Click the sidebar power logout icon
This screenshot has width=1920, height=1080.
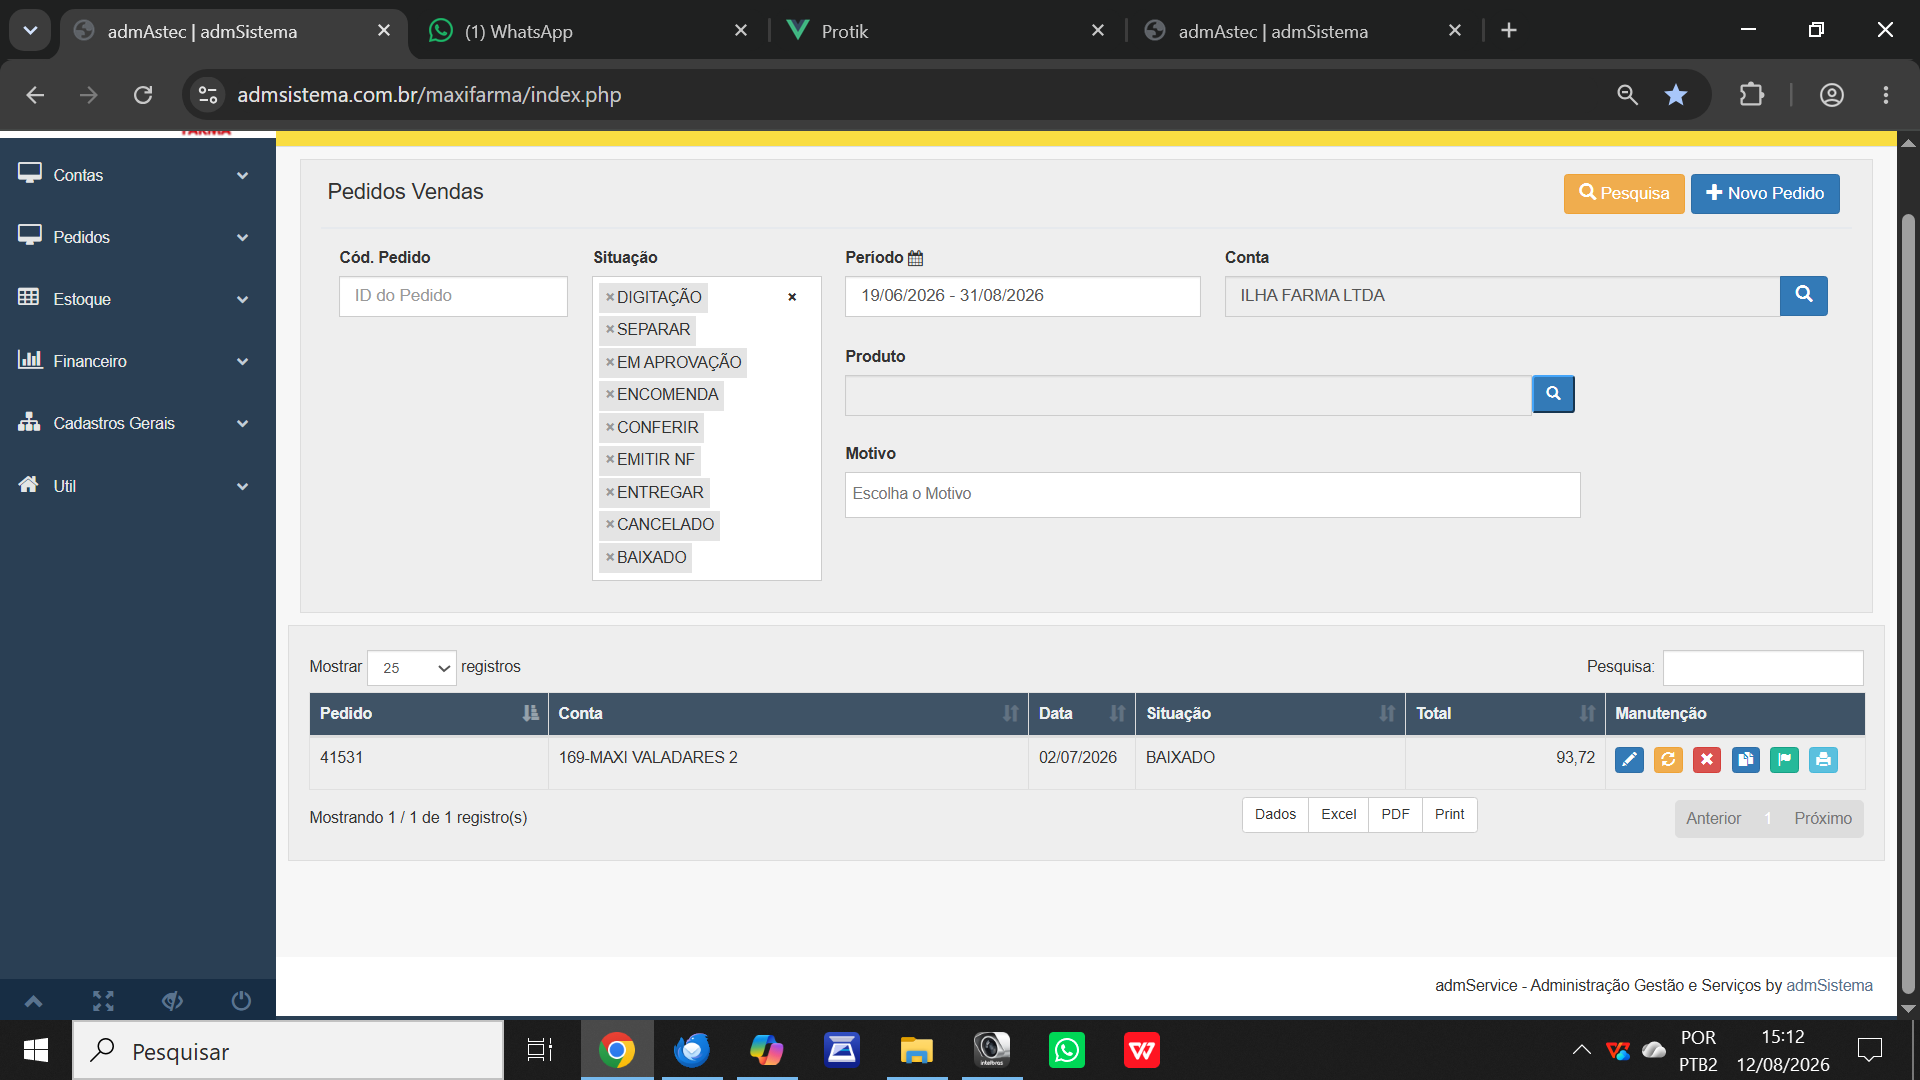click(241, 1001)
